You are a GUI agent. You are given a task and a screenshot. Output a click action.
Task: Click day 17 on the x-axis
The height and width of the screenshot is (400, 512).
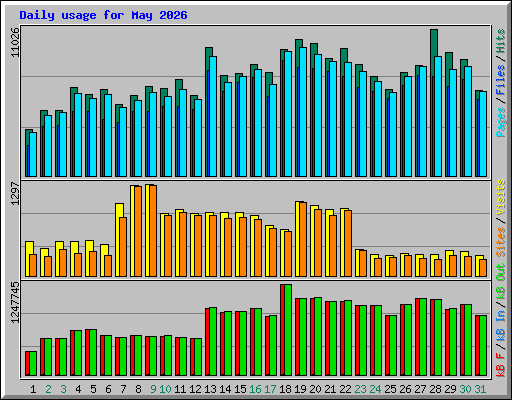click(270, 389)
